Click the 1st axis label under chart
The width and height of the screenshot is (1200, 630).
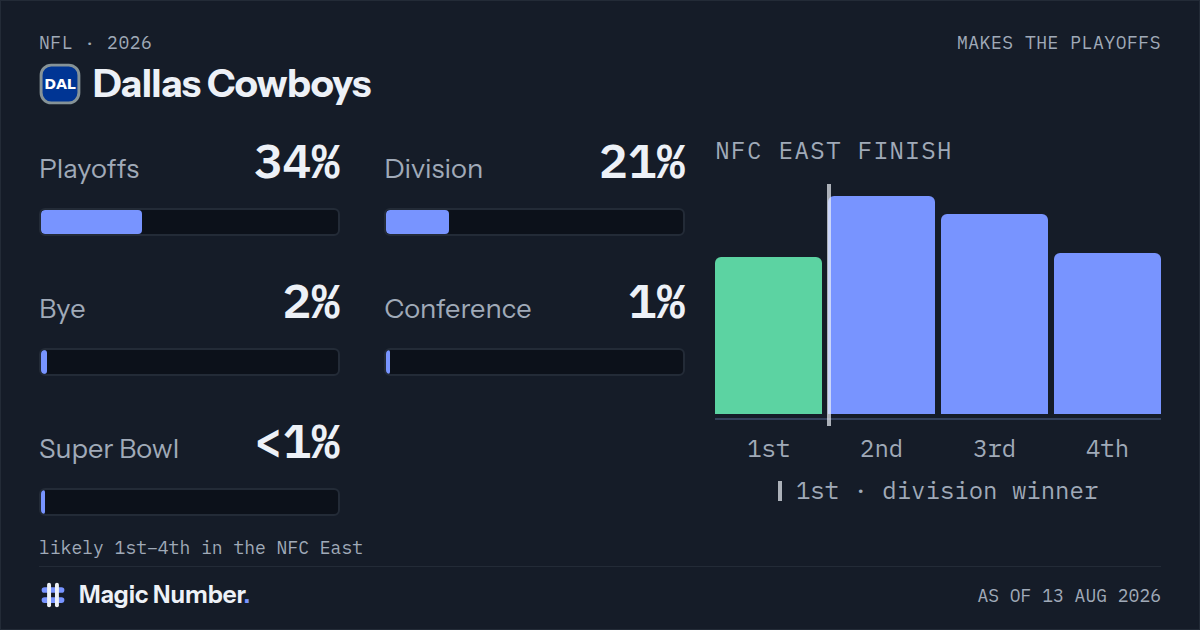click(768, 449)
